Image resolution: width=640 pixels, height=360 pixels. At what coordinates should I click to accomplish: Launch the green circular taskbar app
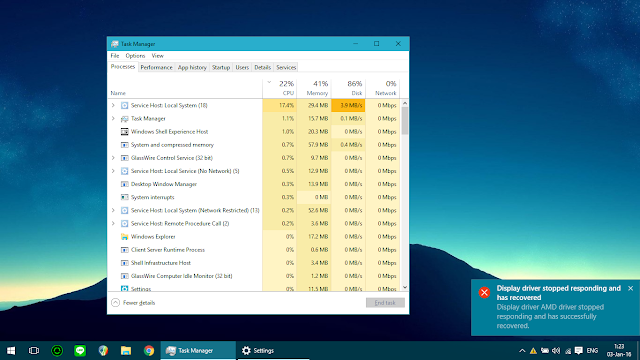(57, 351)
